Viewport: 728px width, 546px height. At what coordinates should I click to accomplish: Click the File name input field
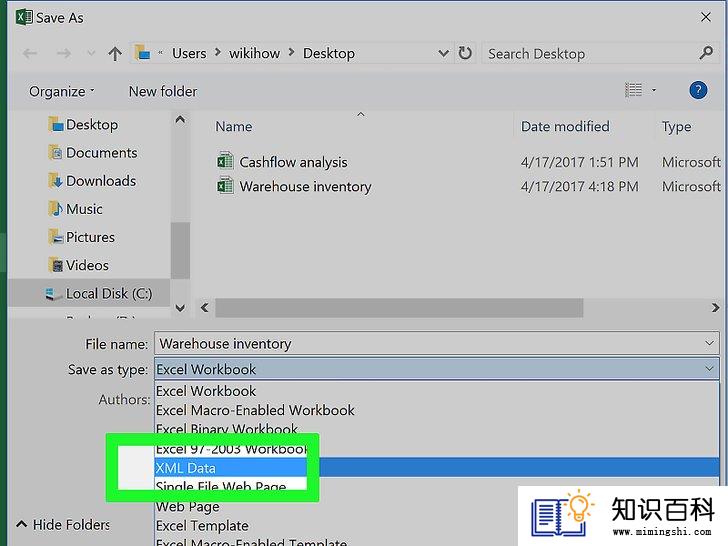pos(436,344)
